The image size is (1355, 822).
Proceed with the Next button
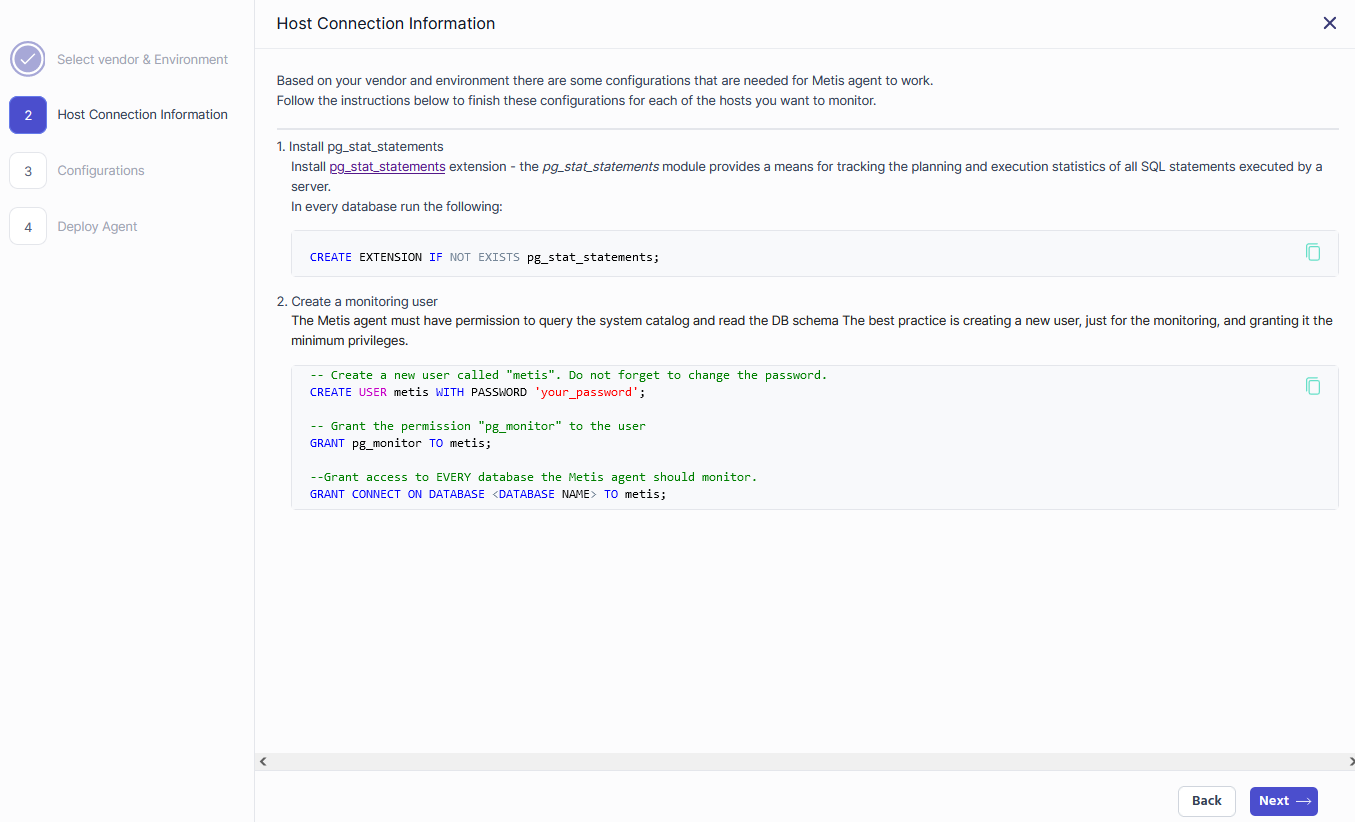pyautogui.click(x=1283, y=801)
